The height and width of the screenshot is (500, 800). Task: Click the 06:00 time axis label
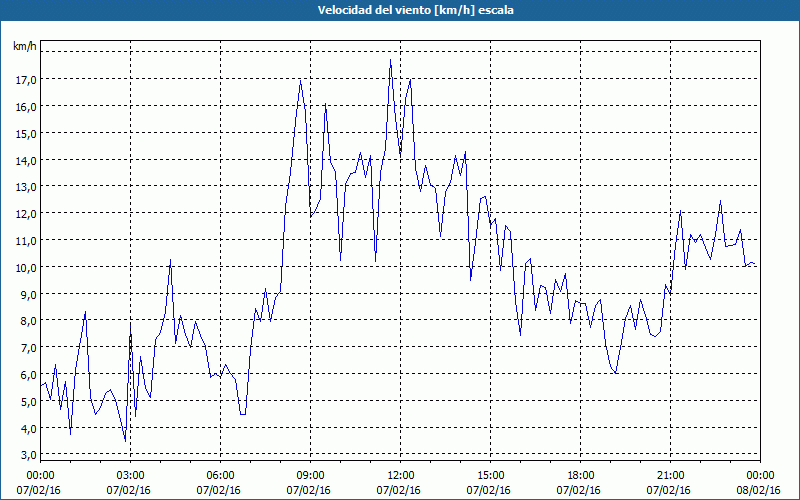(220, 476)
